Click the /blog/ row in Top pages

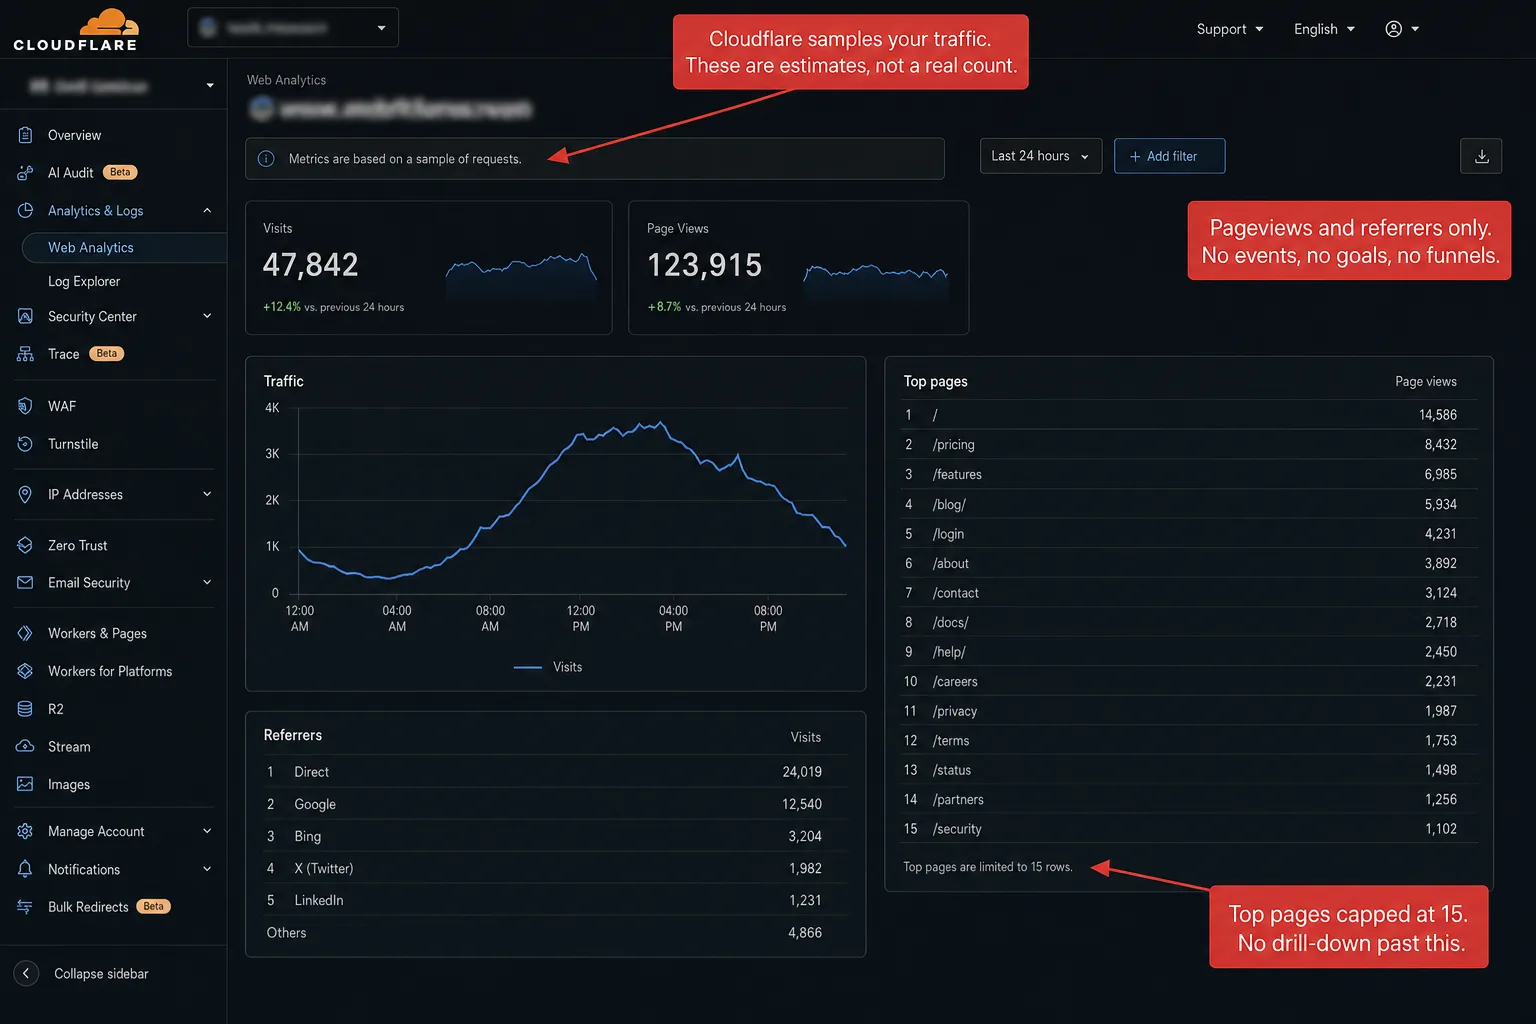(1188, 504)
